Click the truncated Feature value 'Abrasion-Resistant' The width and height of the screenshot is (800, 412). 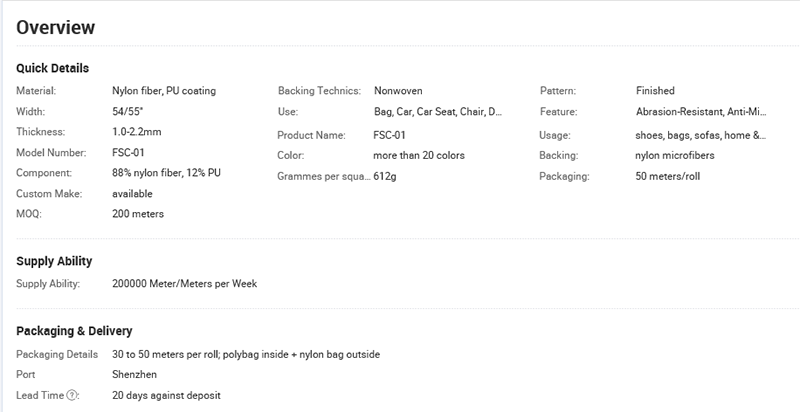point(701,112)
